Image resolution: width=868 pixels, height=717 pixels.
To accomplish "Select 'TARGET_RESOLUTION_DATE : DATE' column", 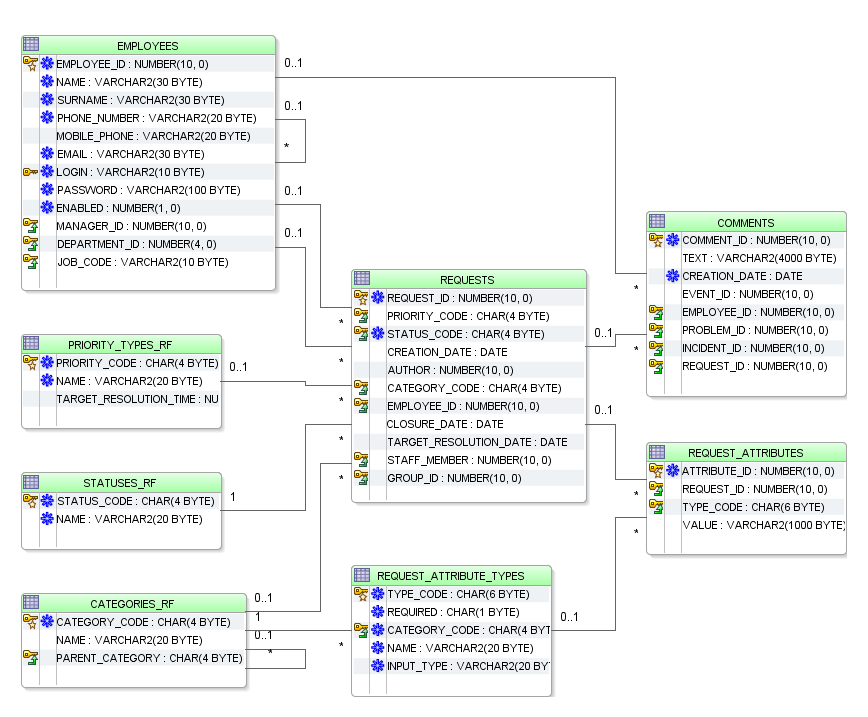I will point(477,442).
